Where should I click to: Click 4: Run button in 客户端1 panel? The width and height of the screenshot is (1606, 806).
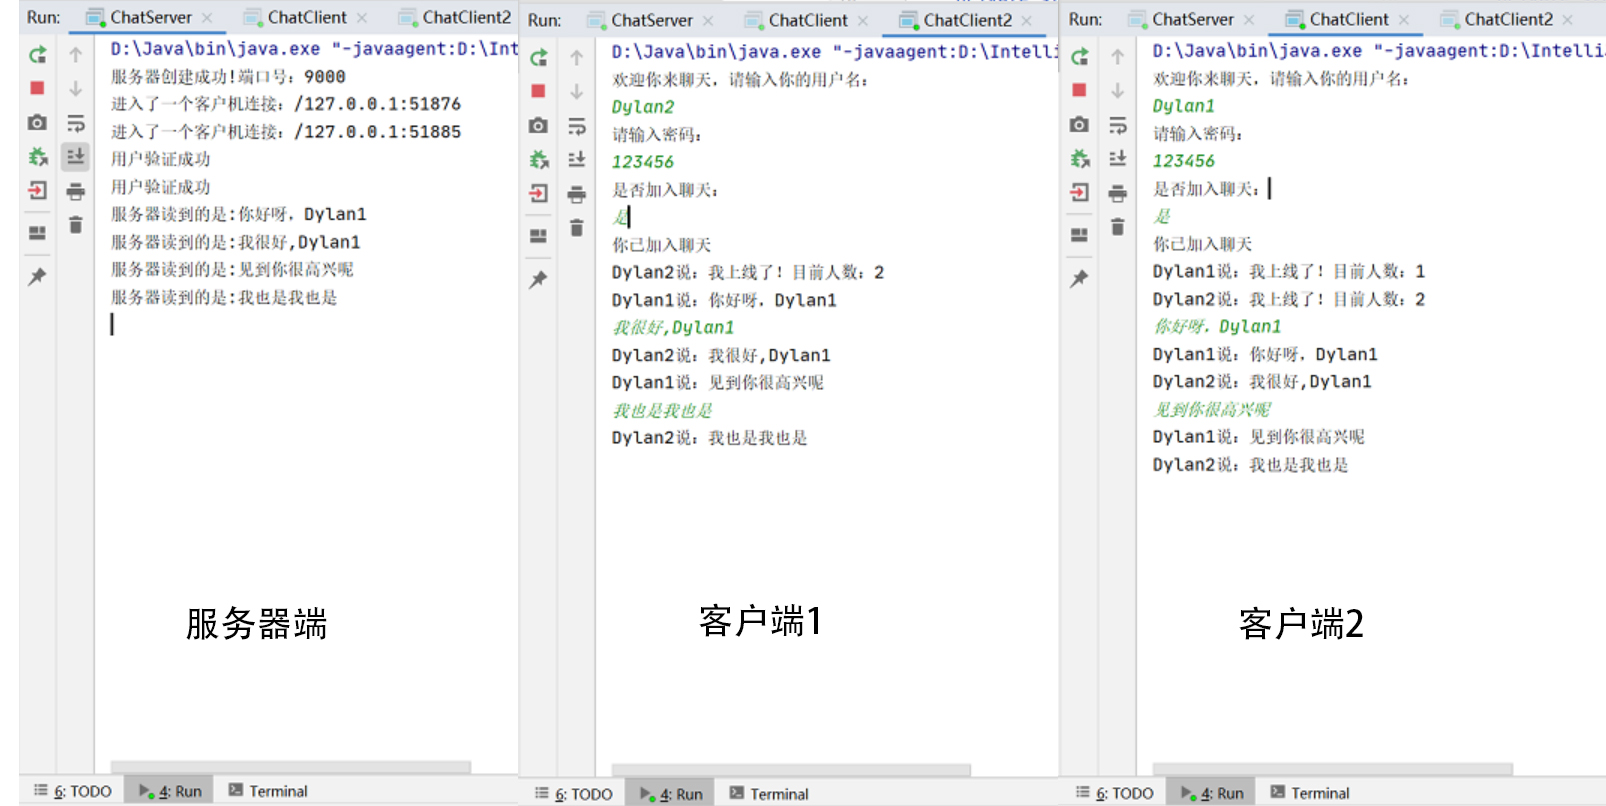671,794
